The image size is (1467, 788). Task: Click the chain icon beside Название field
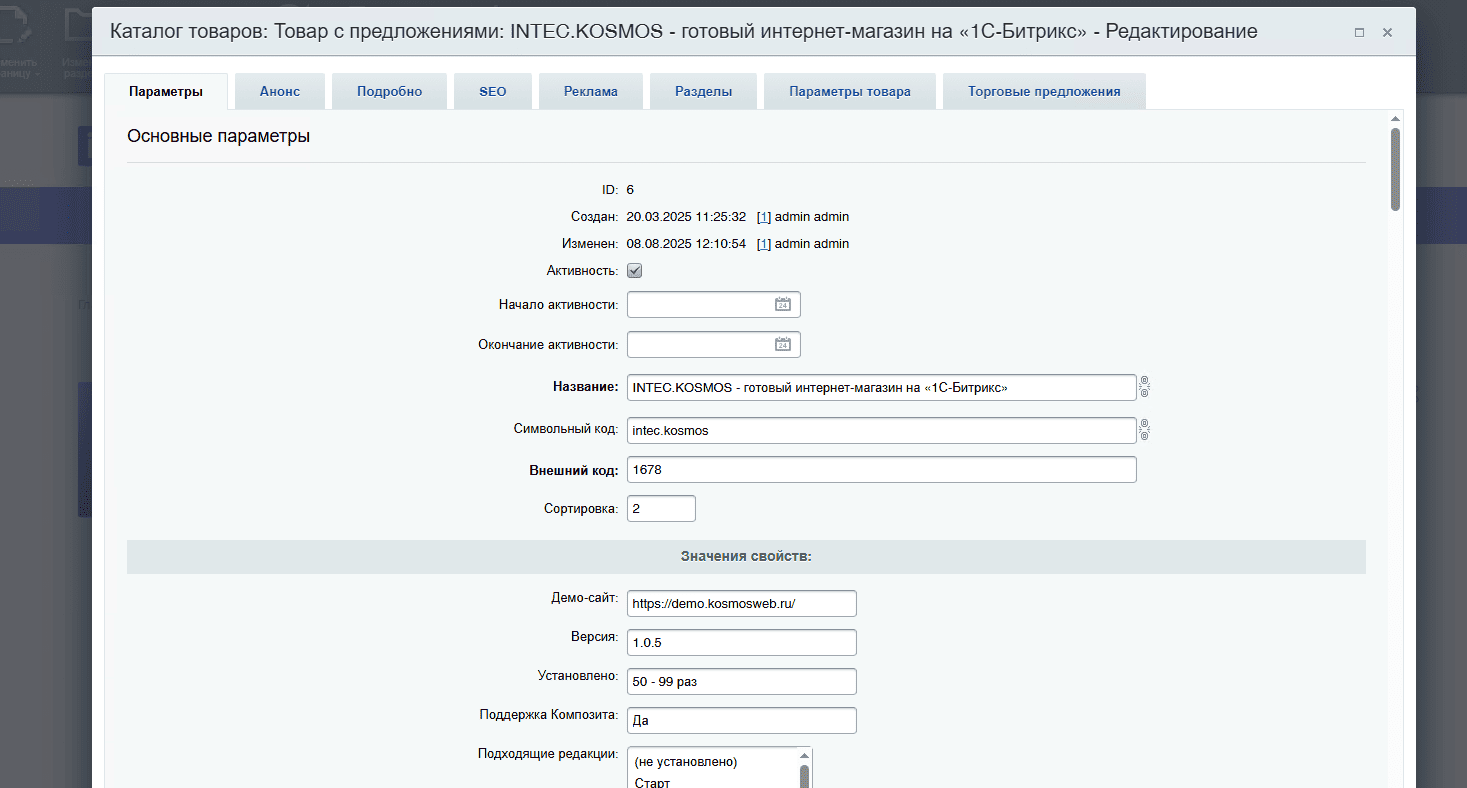(x=1145, y=387)
